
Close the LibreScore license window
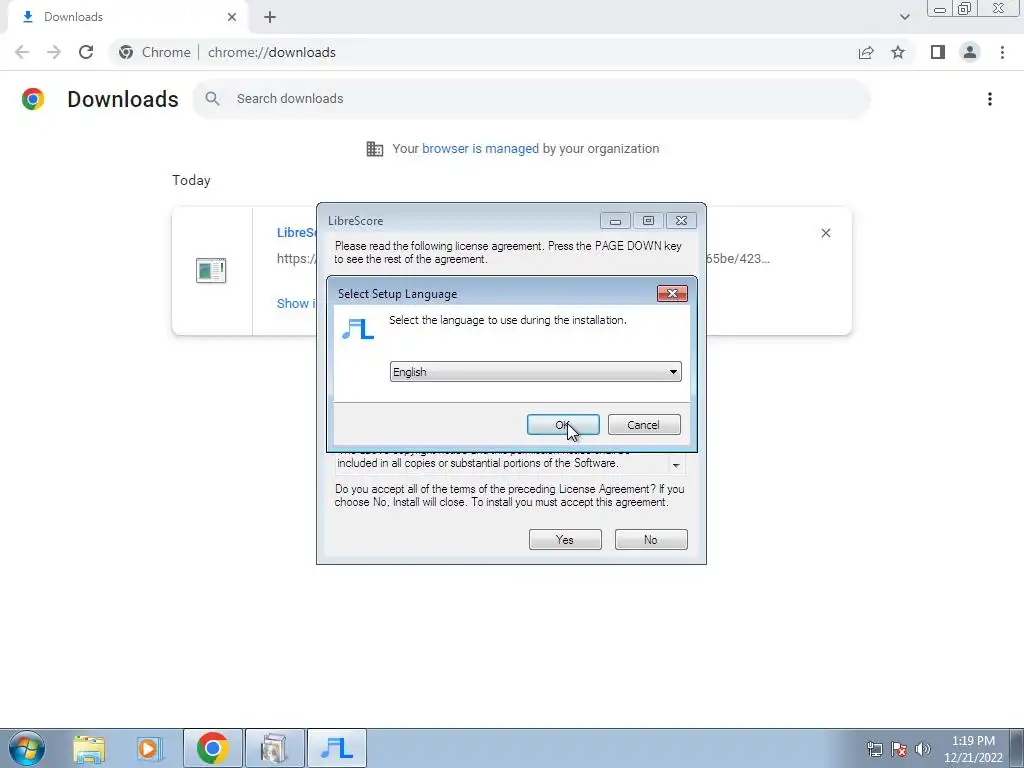681,221
